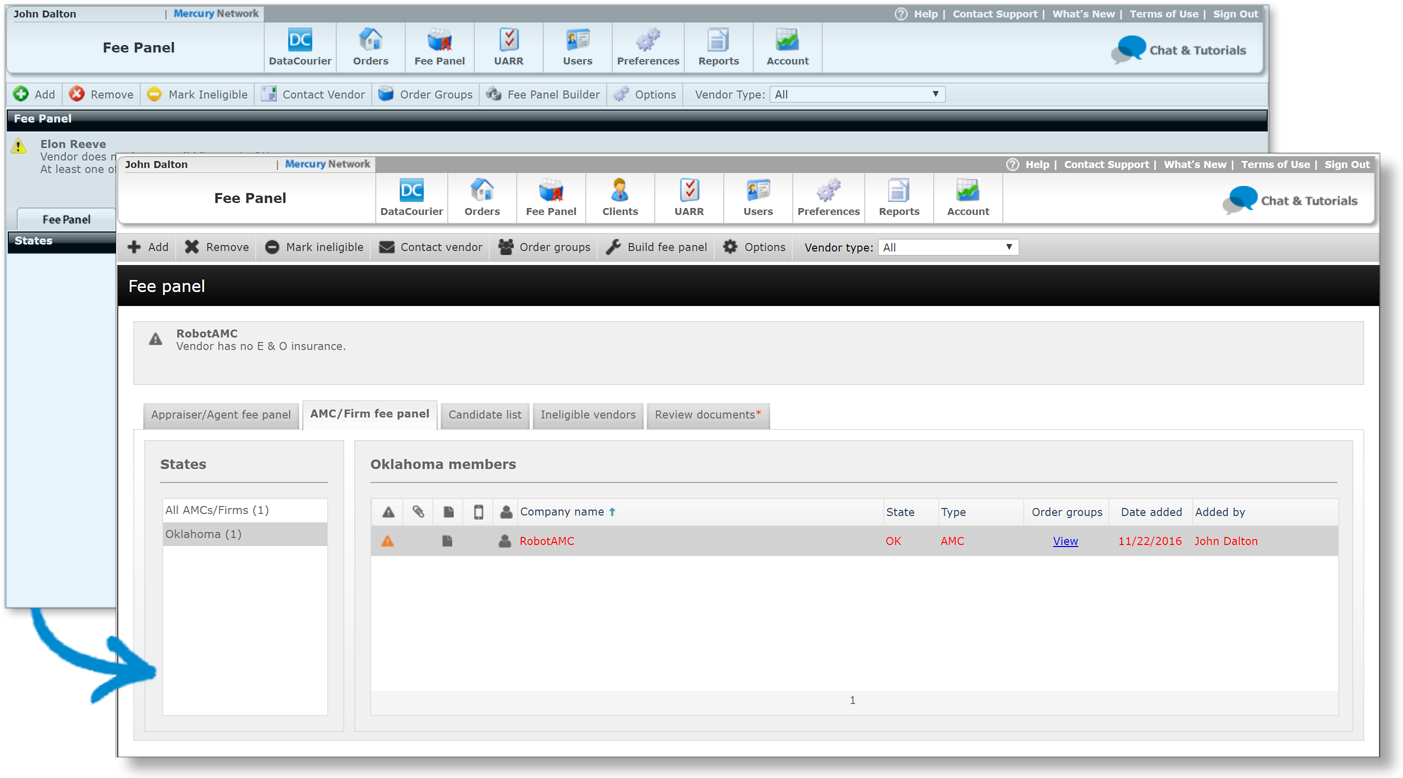Click Help link in front window
Screen dimensions: 1403x778
1037,164
